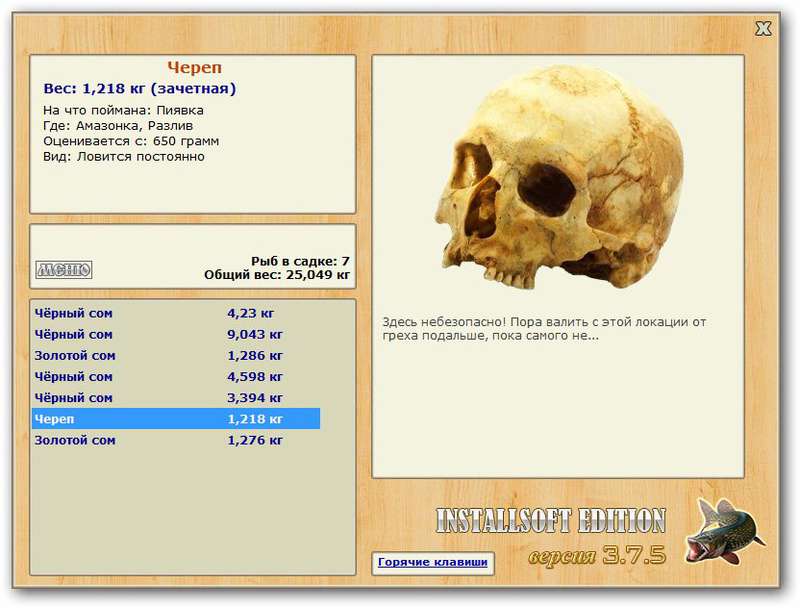The height and width of the screenshot is (608, 800).
Task: Select the highlighted Череп row
Action: (x=176, y=419)
